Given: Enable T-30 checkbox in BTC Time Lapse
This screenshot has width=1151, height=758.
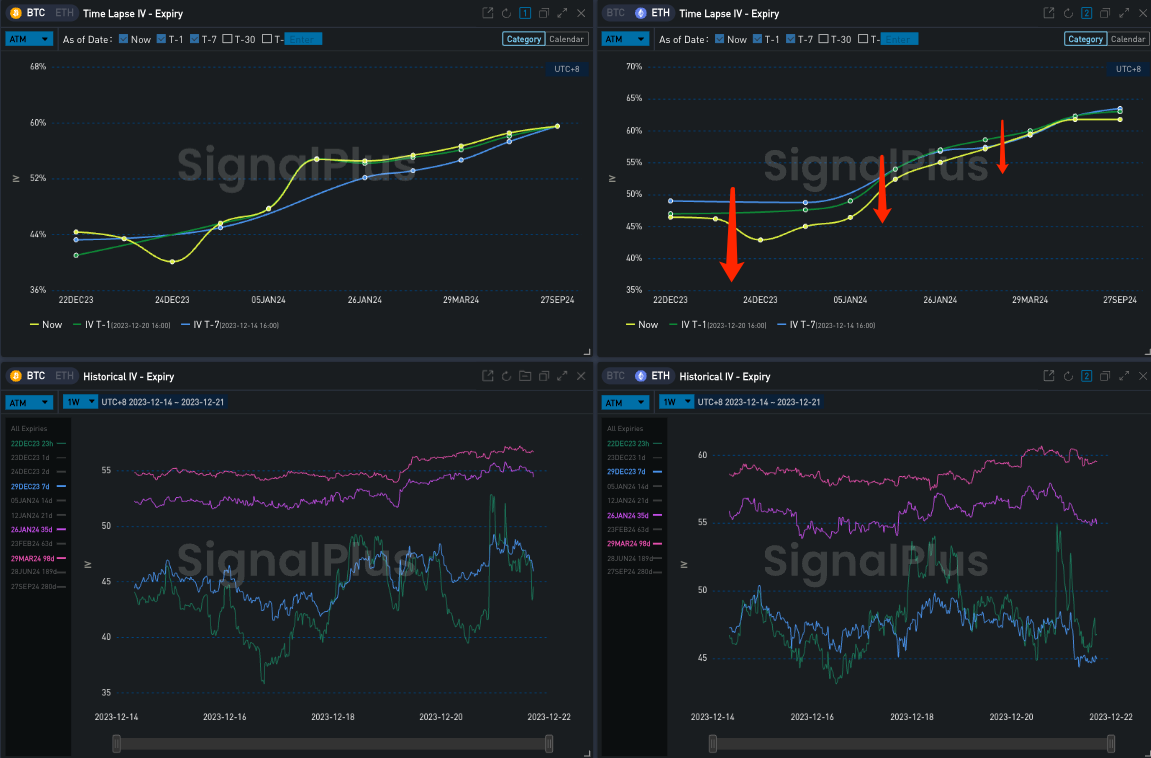Looking at the screenshot, I should click(x=227, y=39).
